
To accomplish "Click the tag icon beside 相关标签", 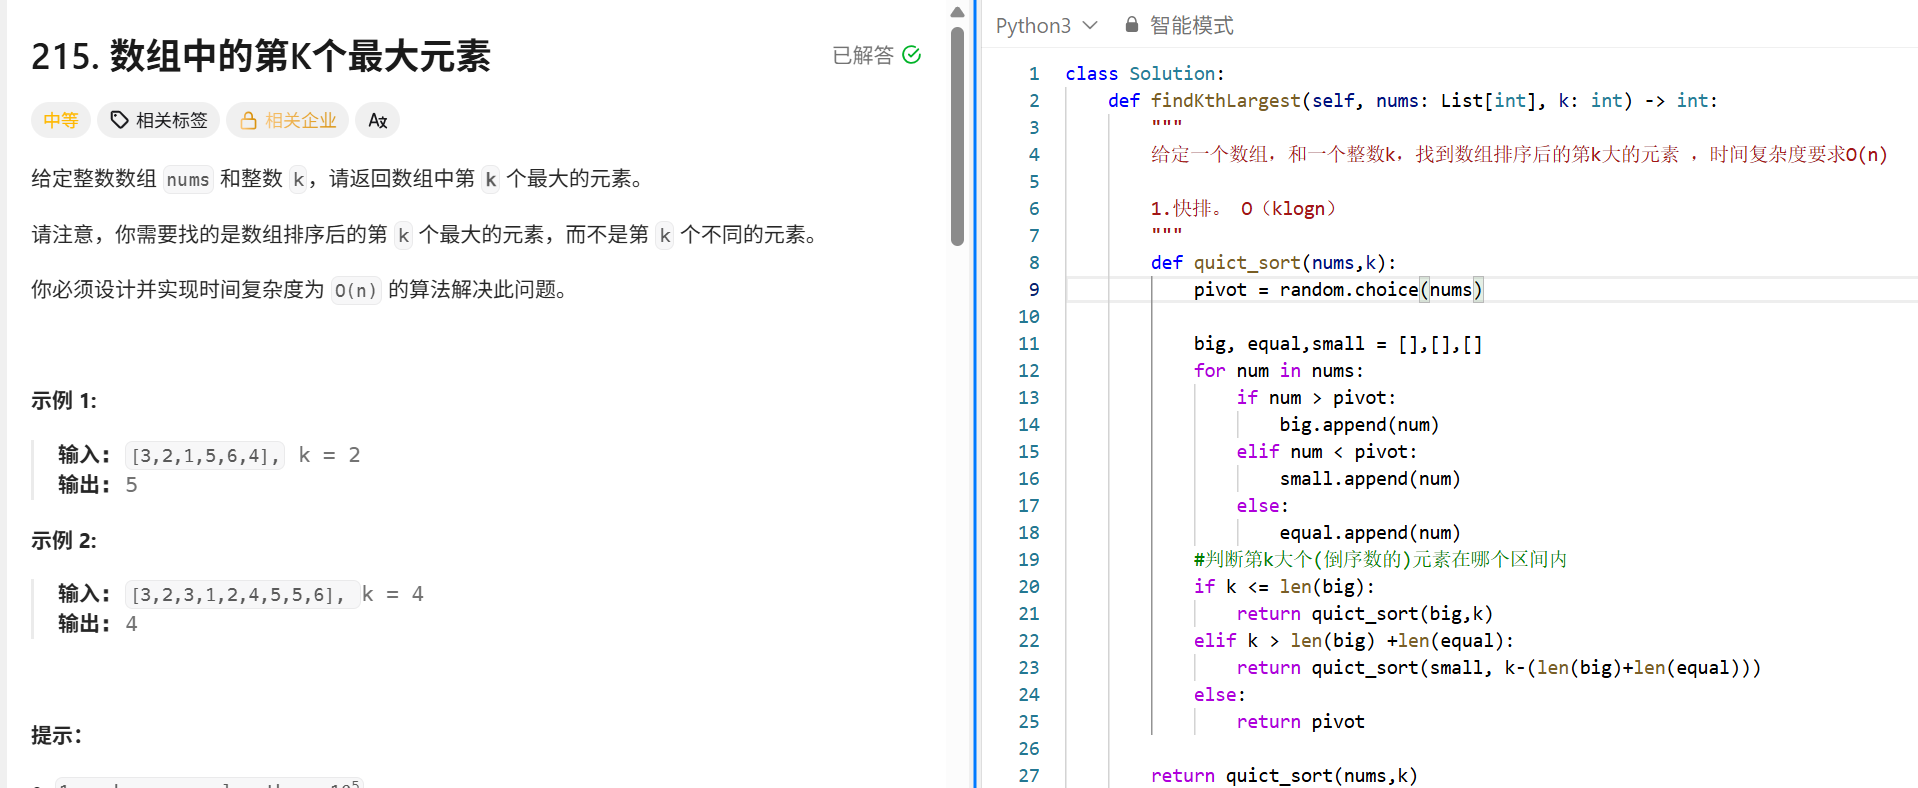I will 119,120.
